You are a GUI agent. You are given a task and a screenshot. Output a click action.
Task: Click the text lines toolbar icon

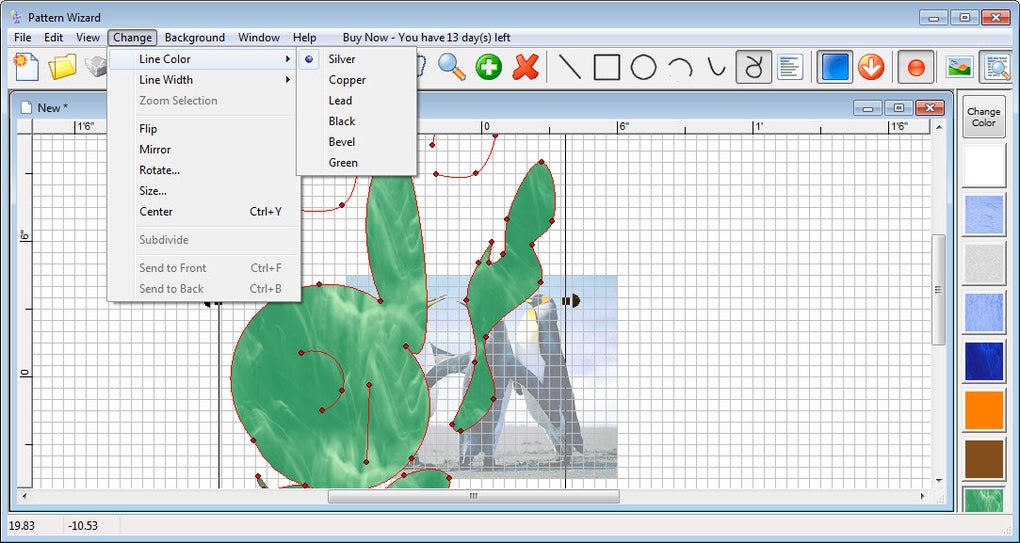[790, 67]
